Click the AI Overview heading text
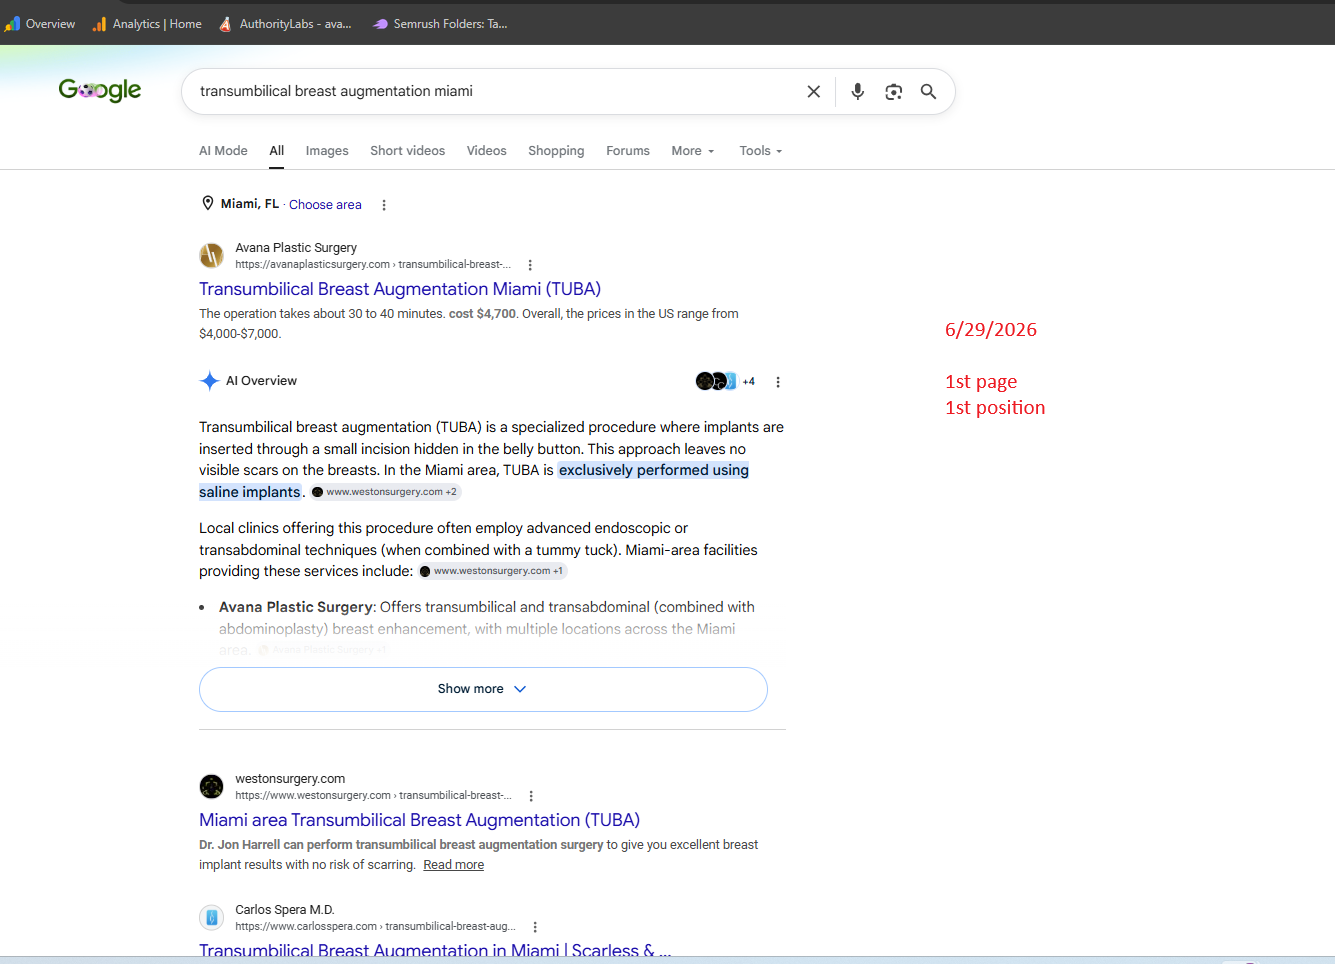This screenshot has height=964, width=1335. [x=261, y=381]
